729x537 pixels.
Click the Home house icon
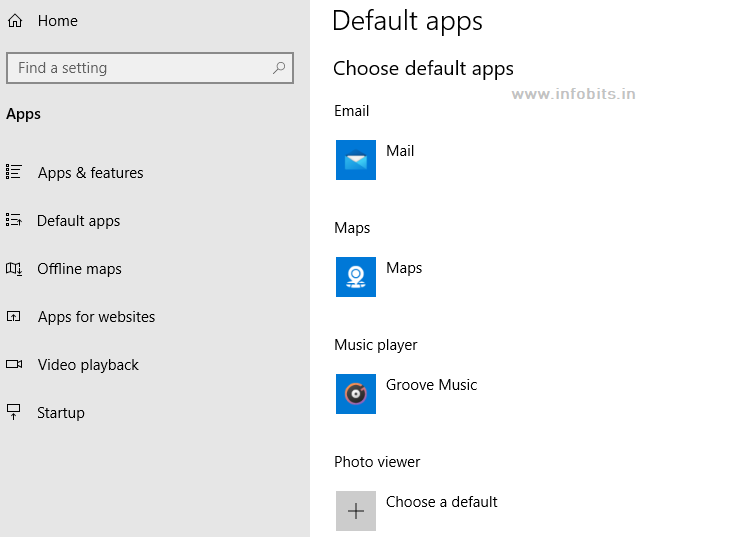15,20
